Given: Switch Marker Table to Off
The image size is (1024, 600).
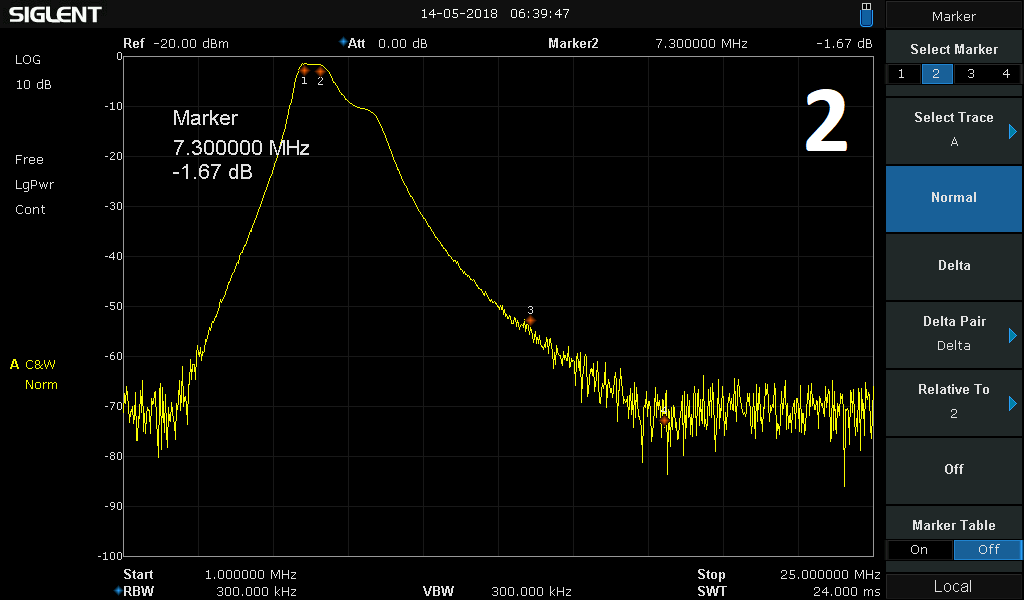Looking at the screenshot, I should (x=988, y=550).
